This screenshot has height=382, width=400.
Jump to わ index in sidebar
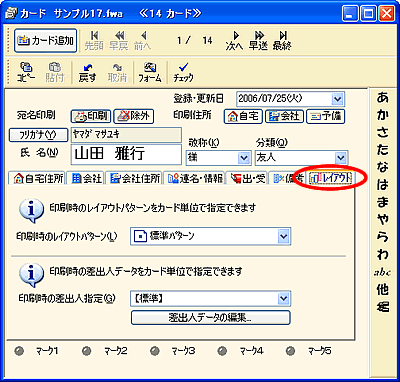click(383, 255)
